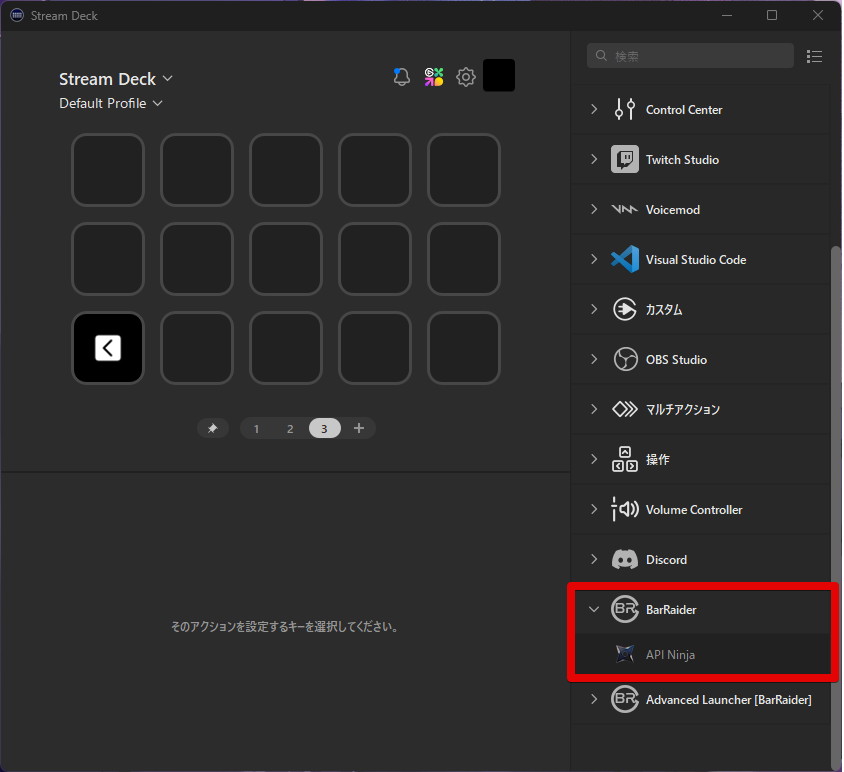This screenshot has height=772, width=844.
Task: Click the back arrow key
Action: tap(108, 348)
